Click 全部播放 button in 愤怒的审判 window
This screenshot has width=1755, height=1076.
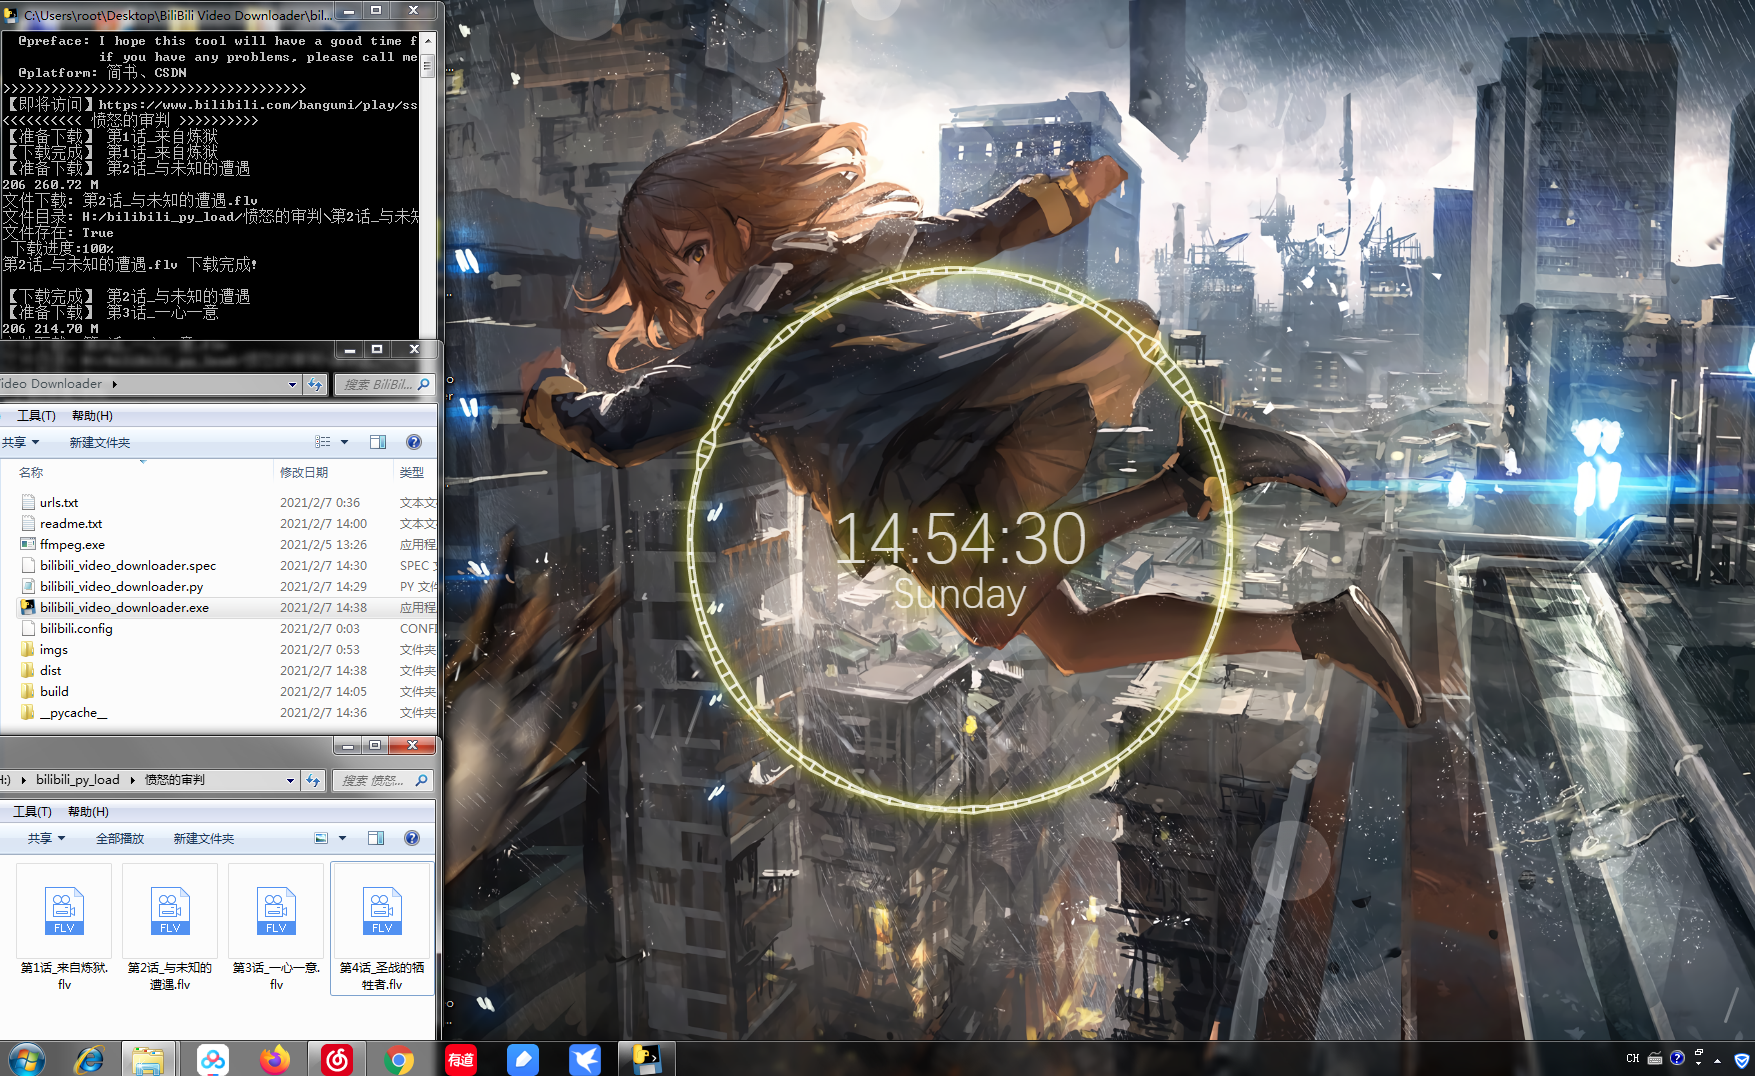[x=120, y=838]
